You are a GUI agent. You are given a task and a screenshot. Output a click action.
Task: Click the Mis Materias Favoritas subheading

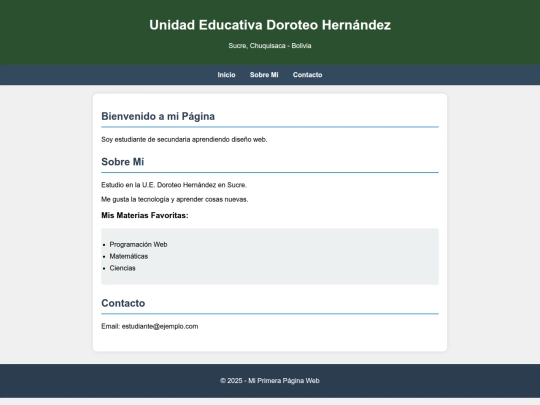click(145, 216)
